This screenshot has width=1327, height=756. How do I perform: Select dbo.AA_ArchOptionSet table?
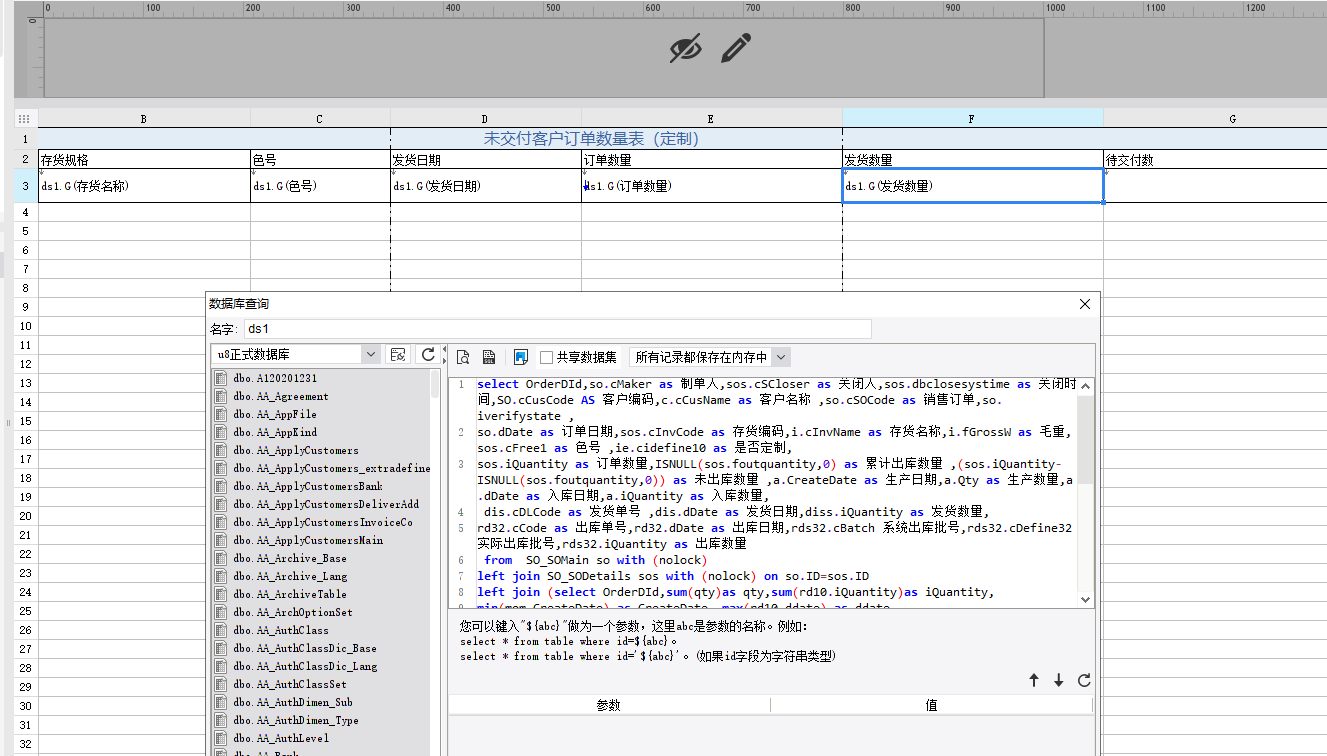[293, 613]
